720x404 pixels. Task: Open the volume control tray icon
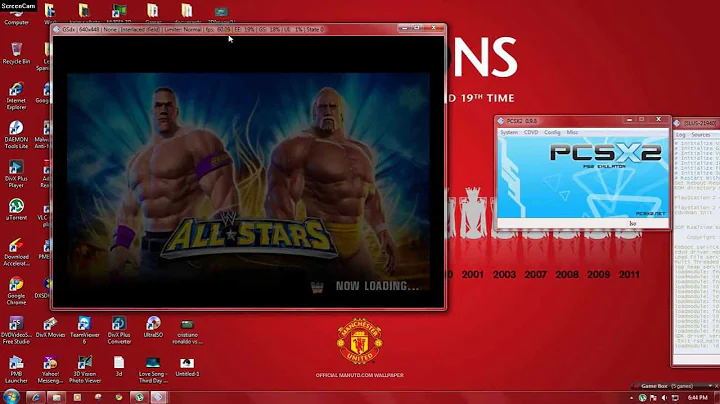664,398
